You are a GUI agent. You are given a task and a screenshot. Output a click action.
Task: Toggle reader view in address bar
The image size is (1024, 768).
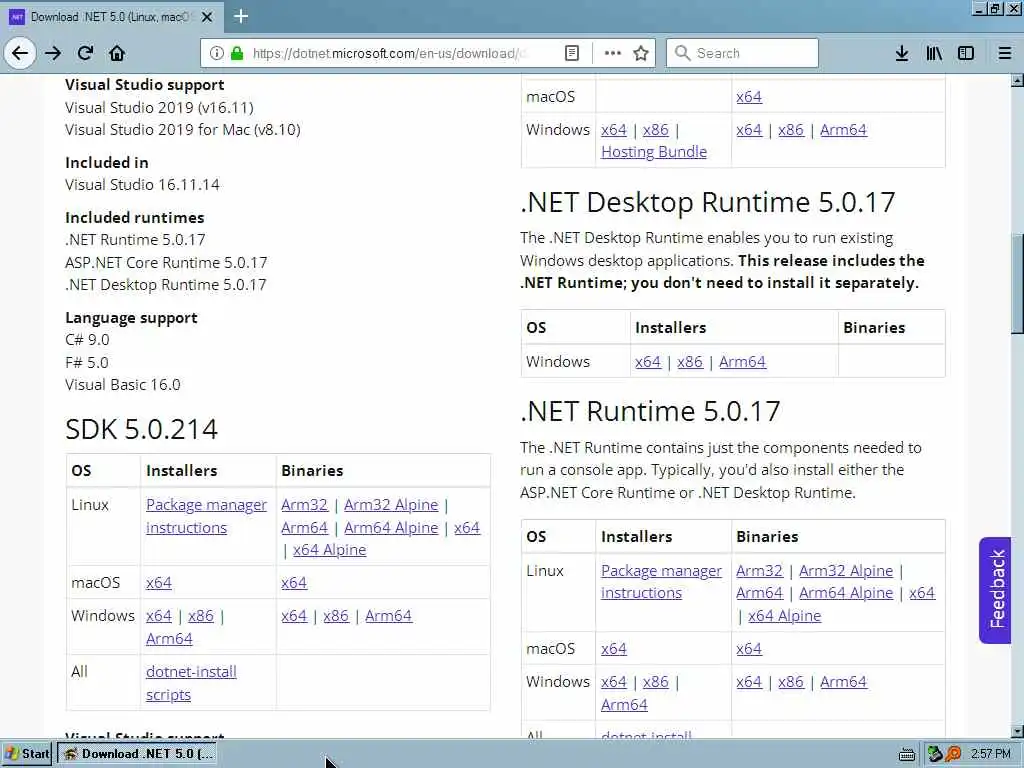(x=571, y=53)
